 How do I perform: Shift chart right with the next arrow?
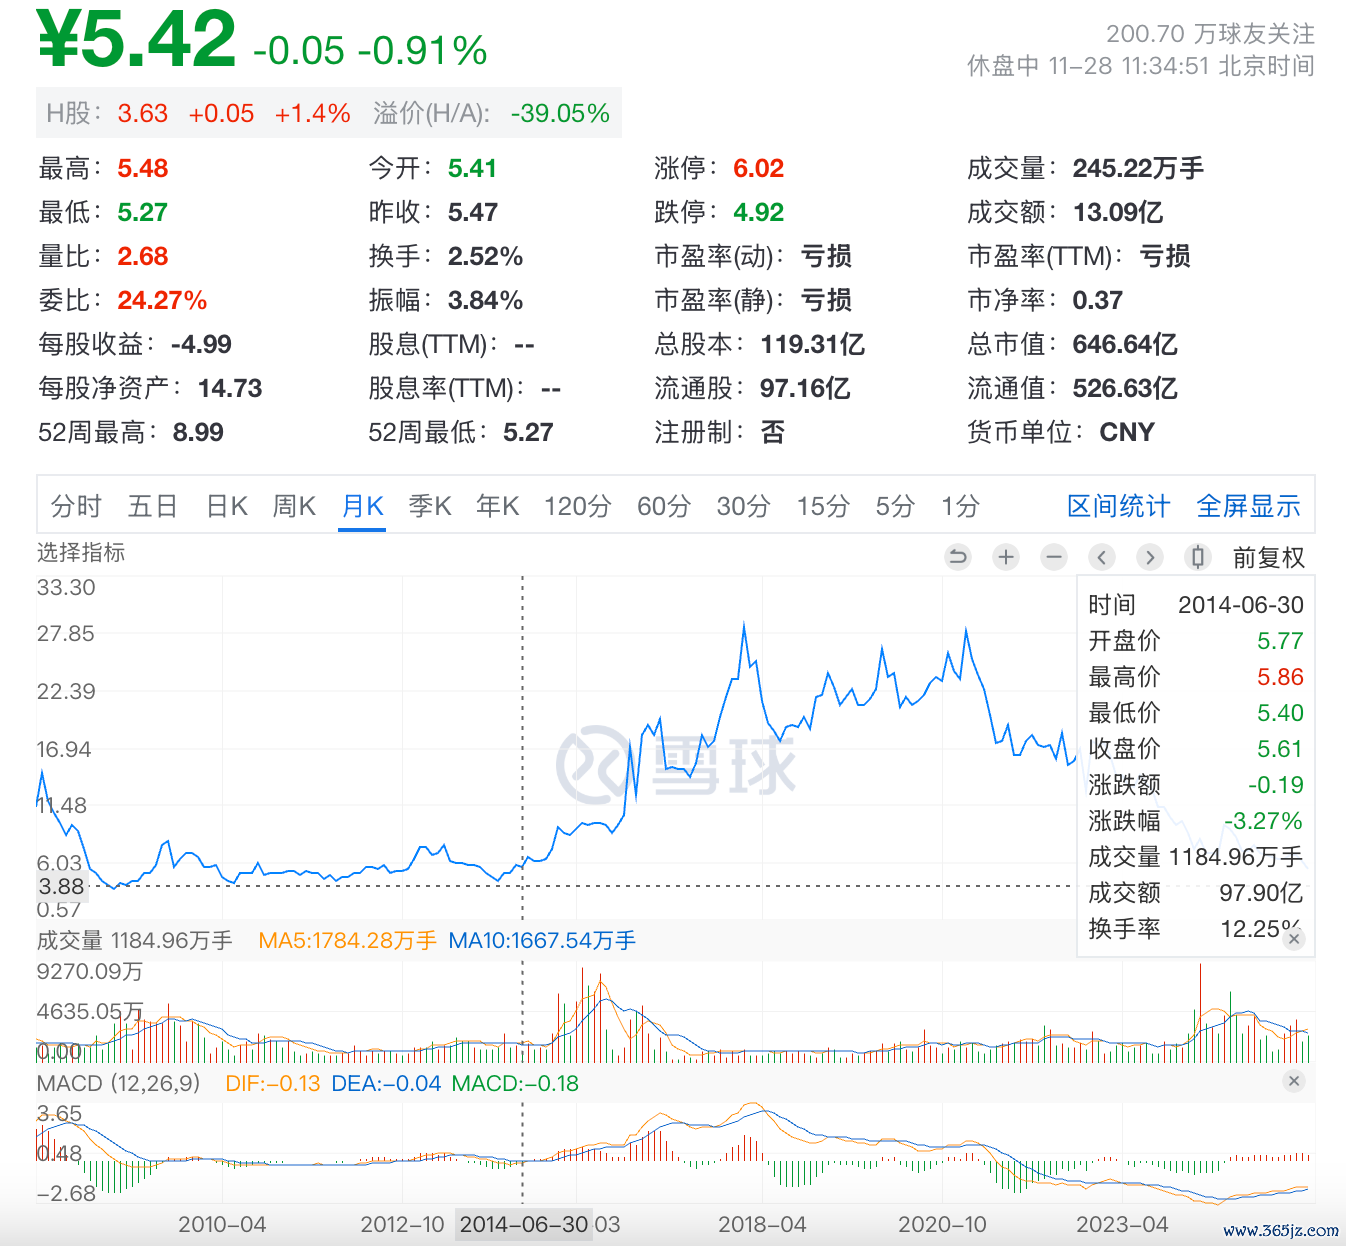(x=1150, y=557)
